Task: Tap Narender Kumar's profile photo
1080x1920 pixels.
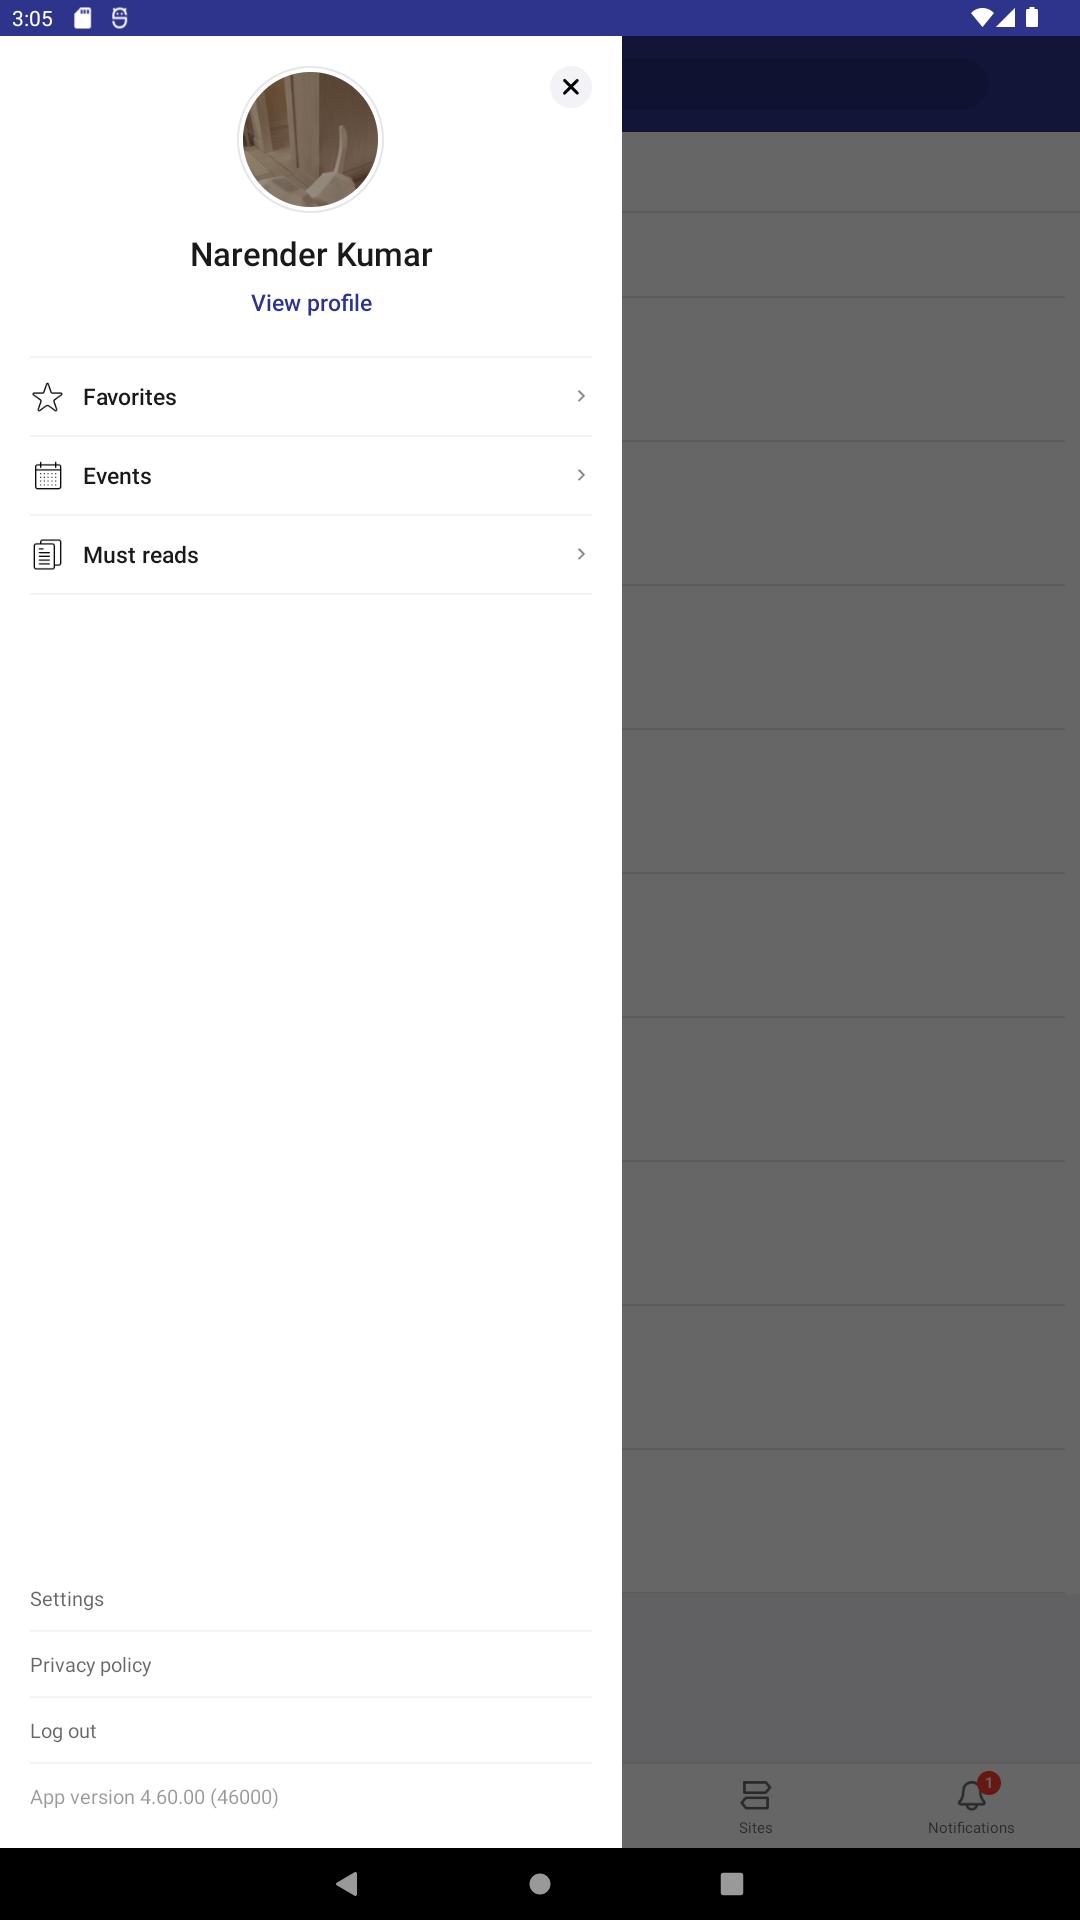Action: [311, 140]
